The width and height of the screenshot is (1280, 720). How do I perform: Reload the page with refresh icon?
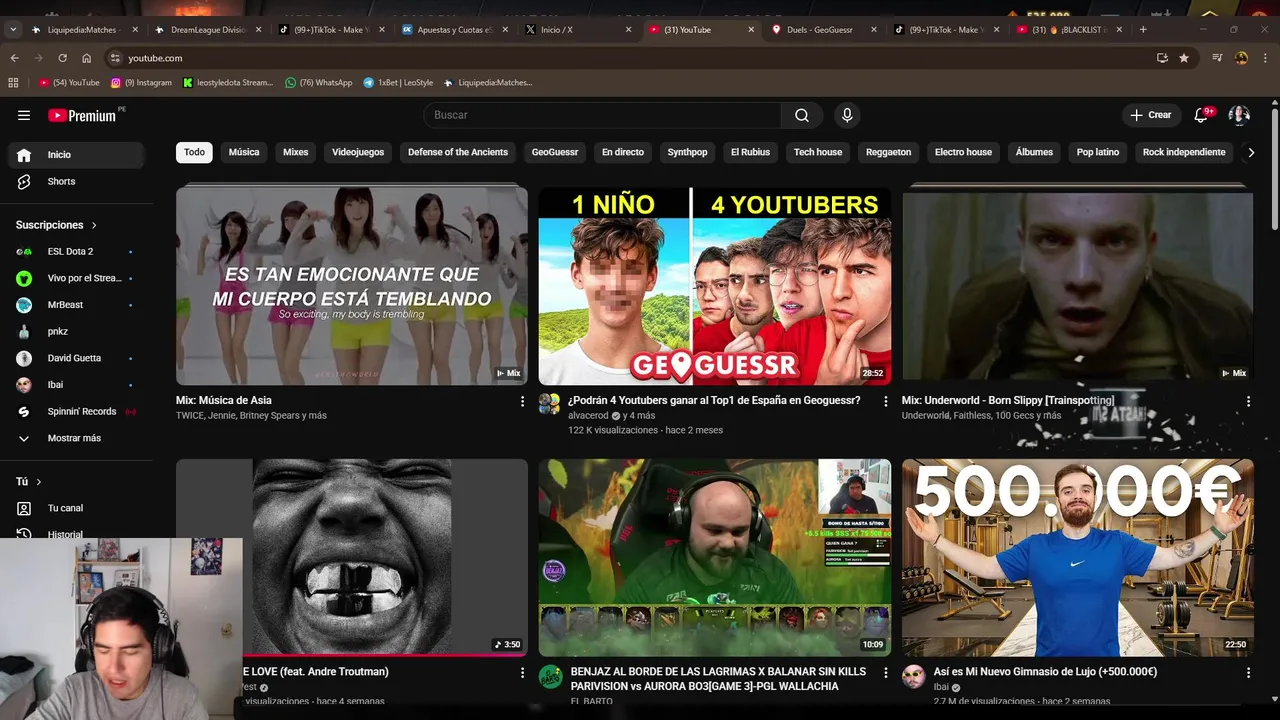(x=62, y=58)
